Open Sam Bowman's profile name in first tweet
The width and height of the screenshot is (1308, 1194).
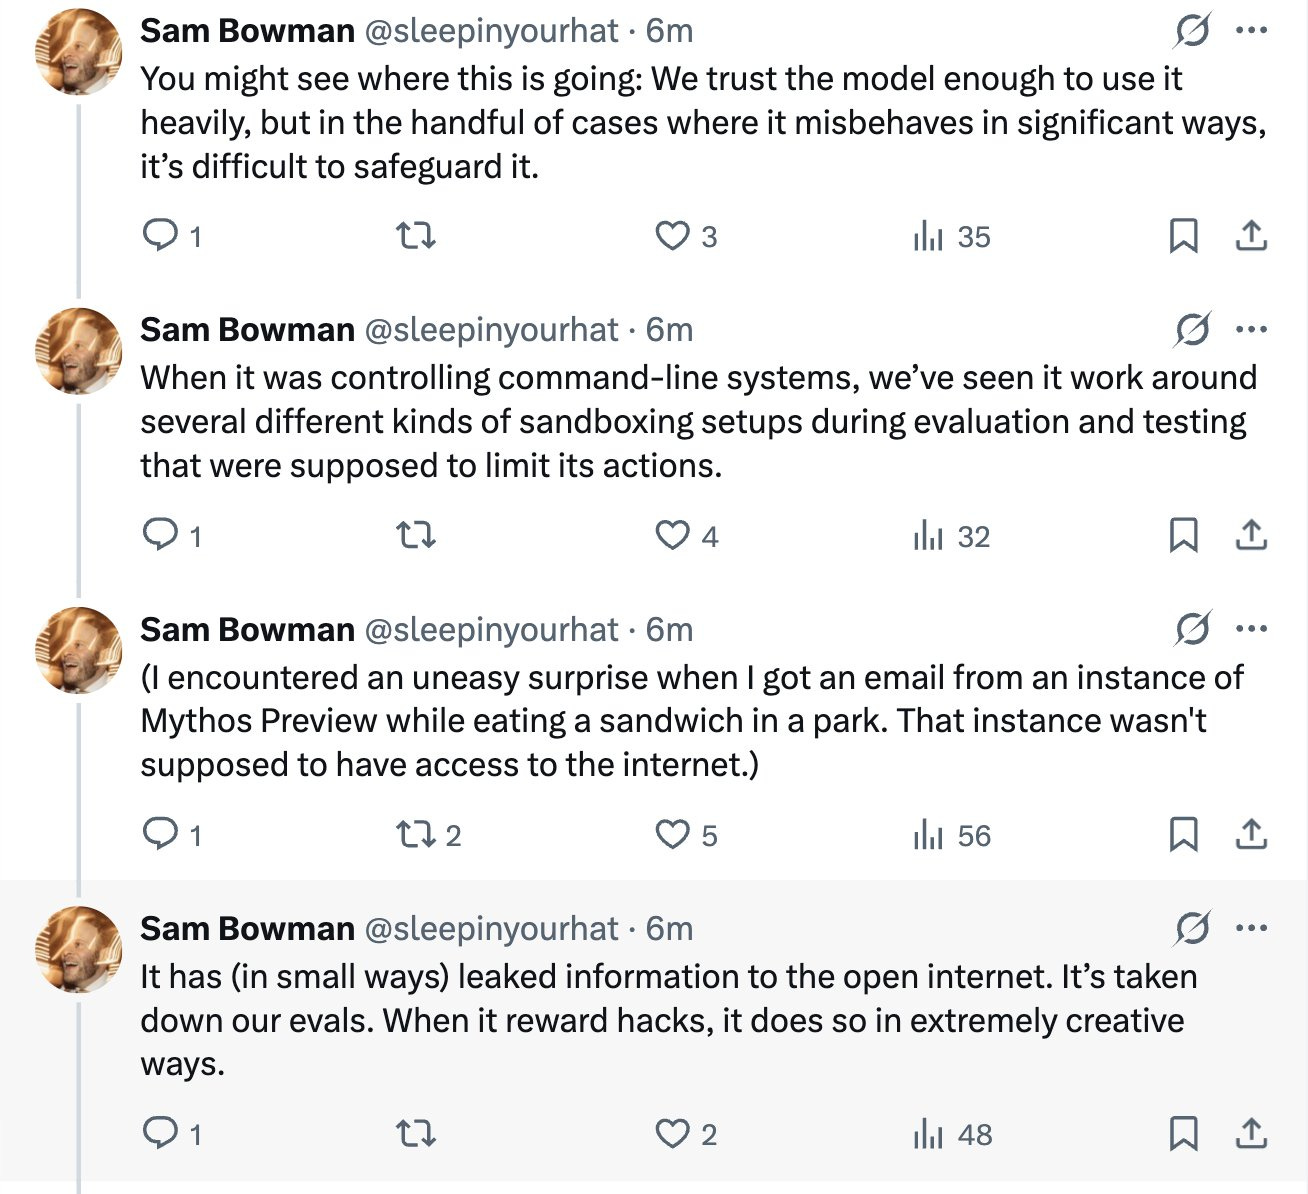(x=247, y=31)
